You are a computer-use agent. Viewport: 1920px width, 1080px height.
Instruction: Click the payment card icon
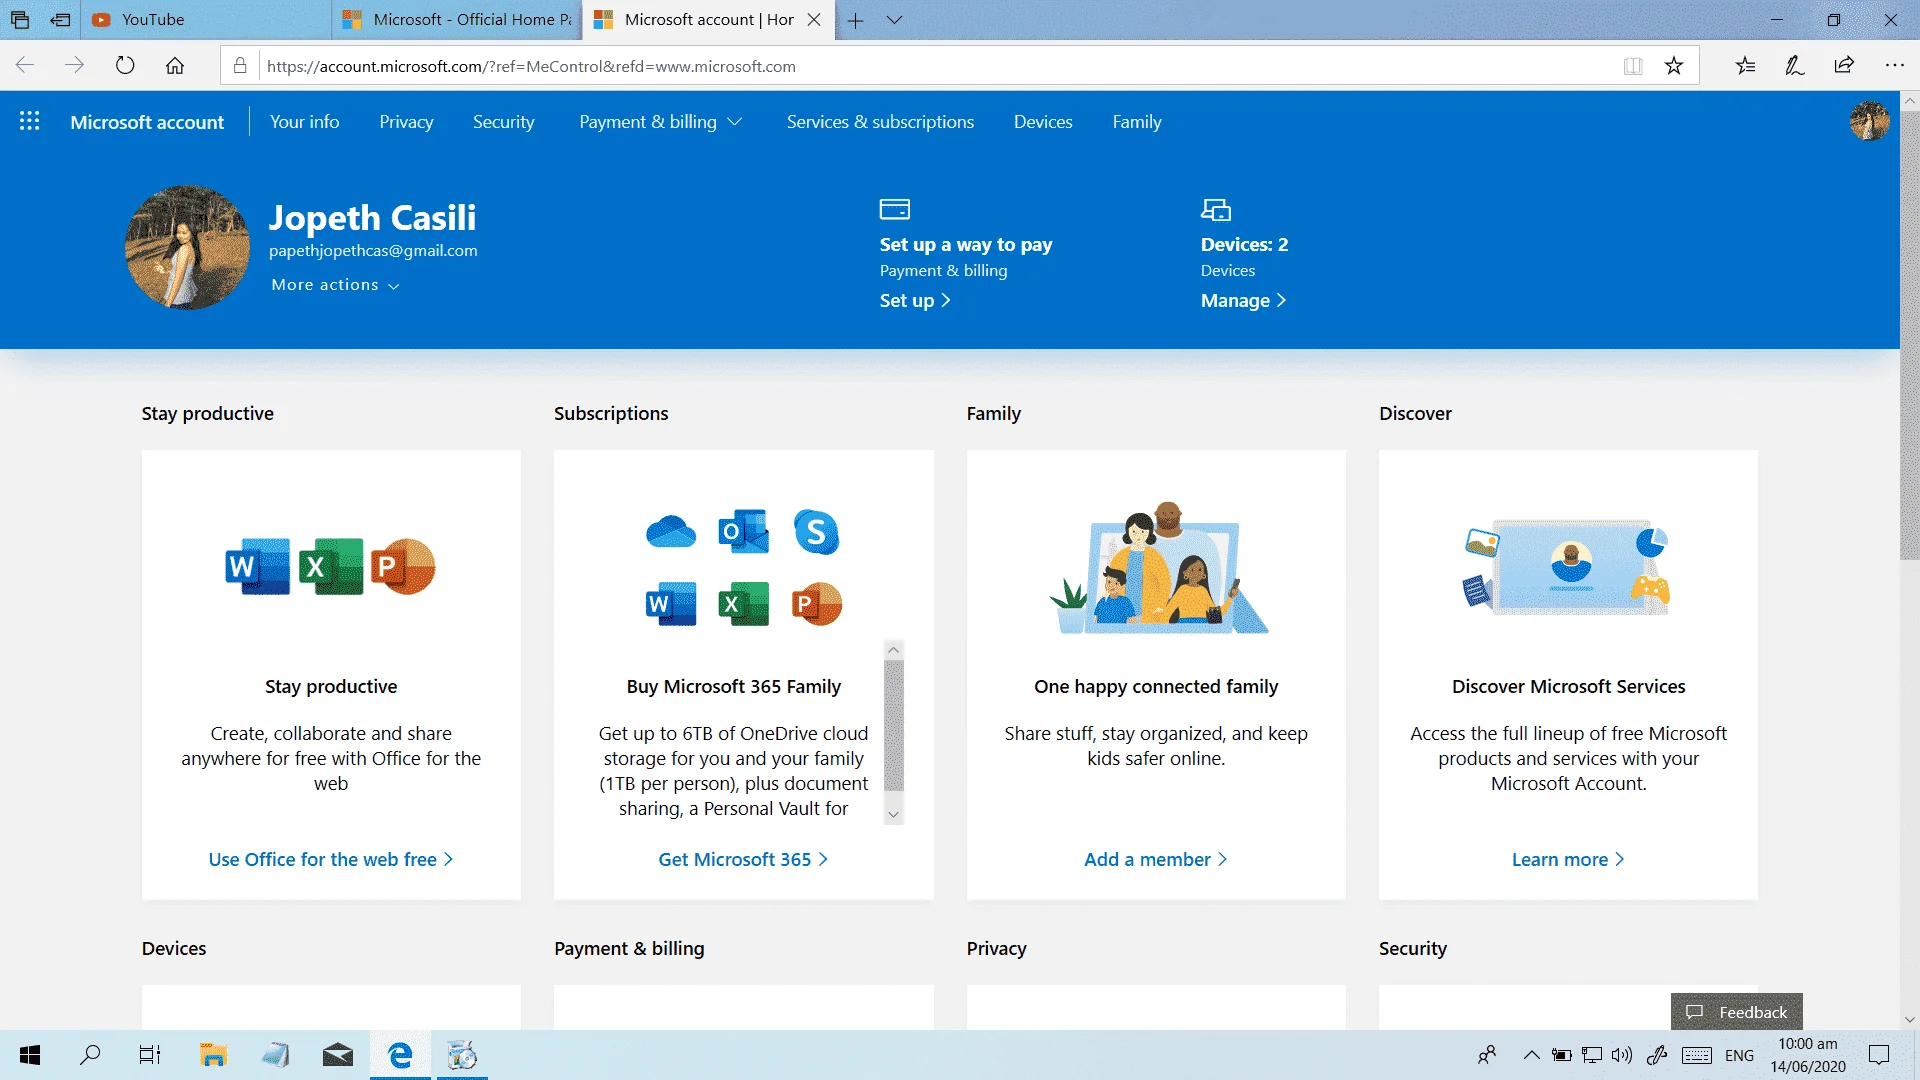tap(895, 209)
